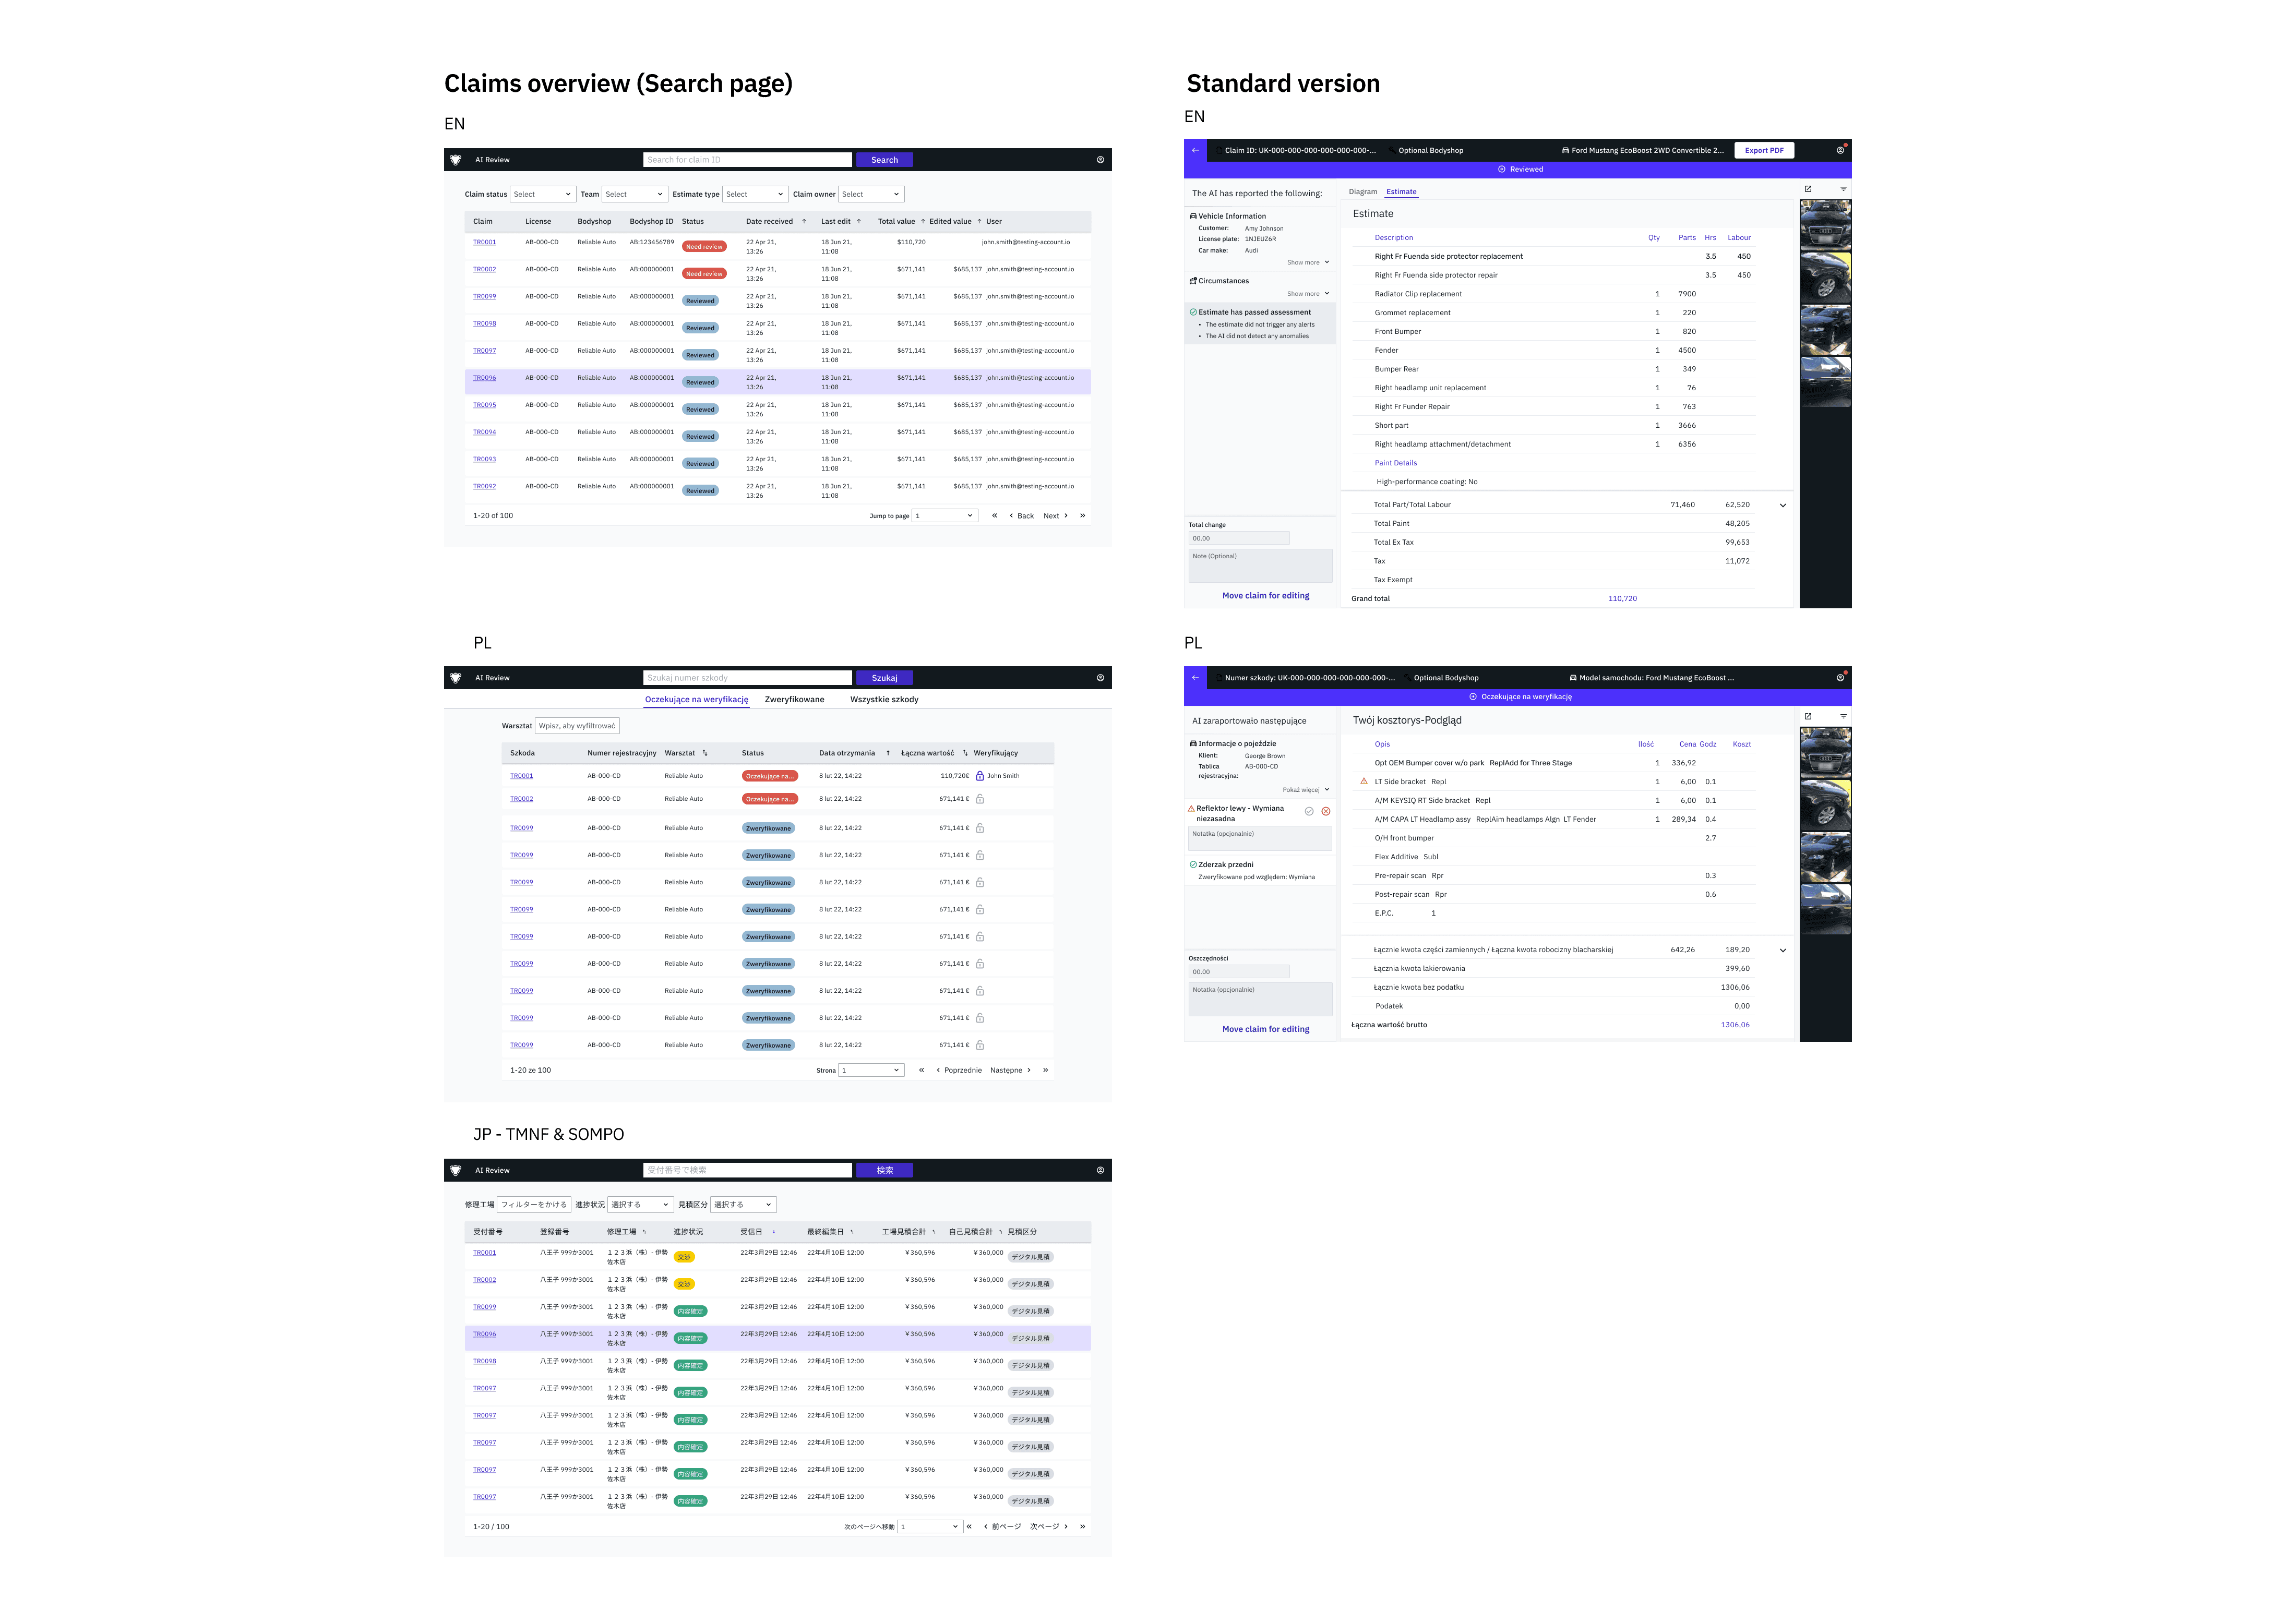The width and height of the screenshot is (2296, 1623).
Task: Open Wszystkie szkody tab
Action: (x=884, y=700)
